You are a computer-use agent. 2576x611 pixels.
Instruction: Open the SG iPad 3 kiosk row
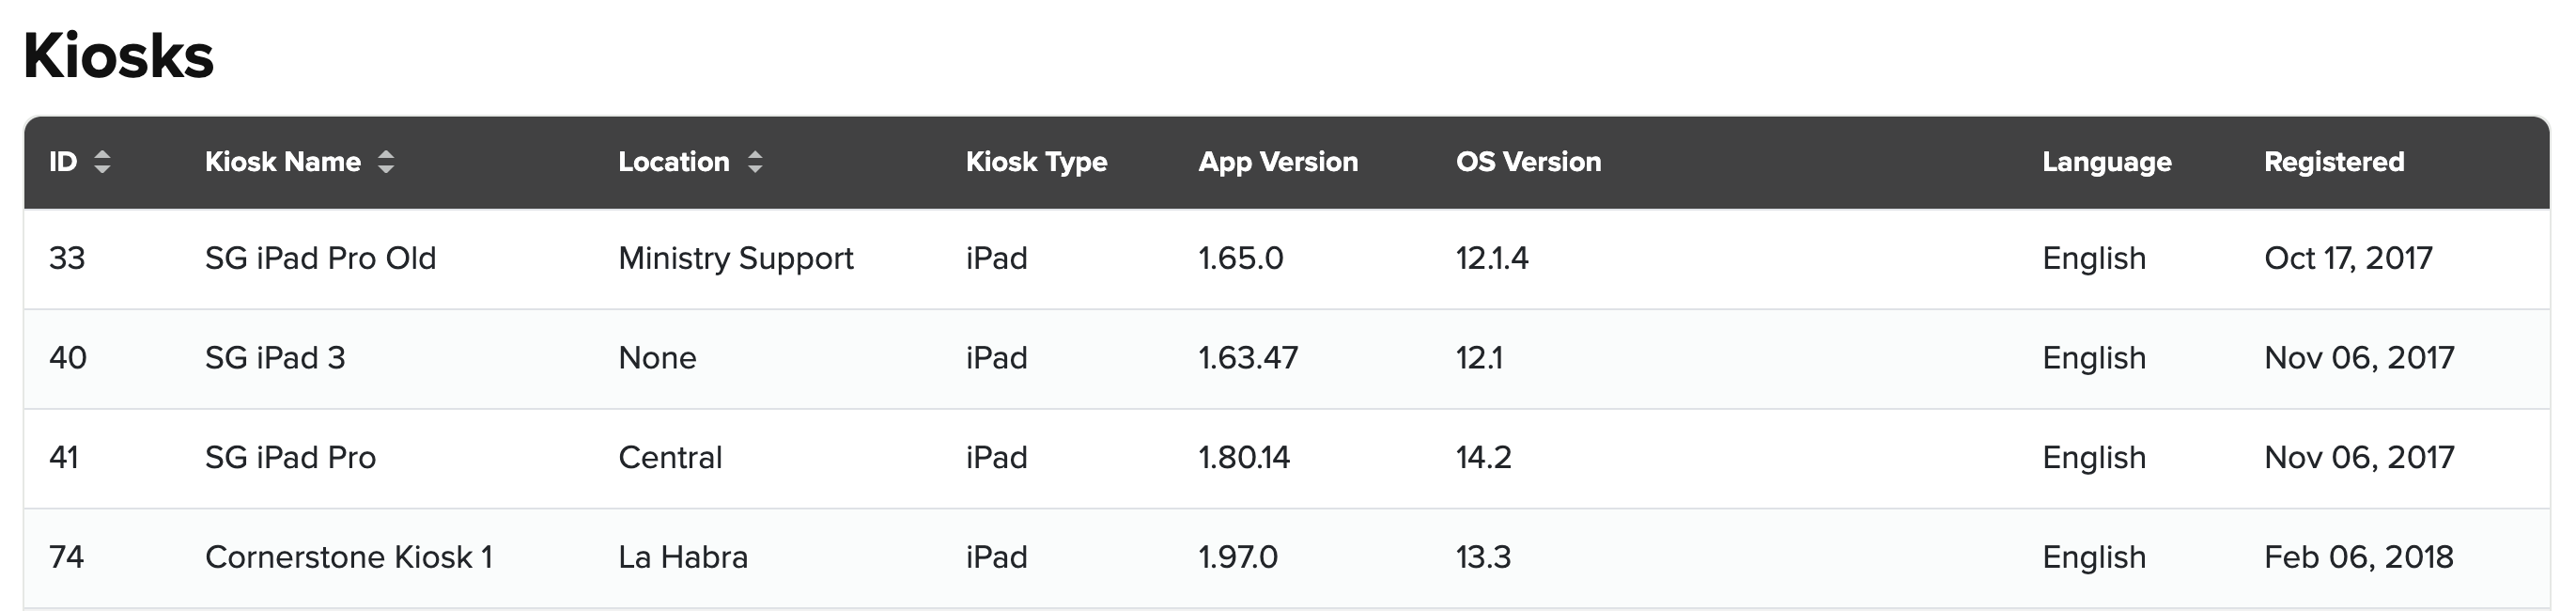coord(275,358)
